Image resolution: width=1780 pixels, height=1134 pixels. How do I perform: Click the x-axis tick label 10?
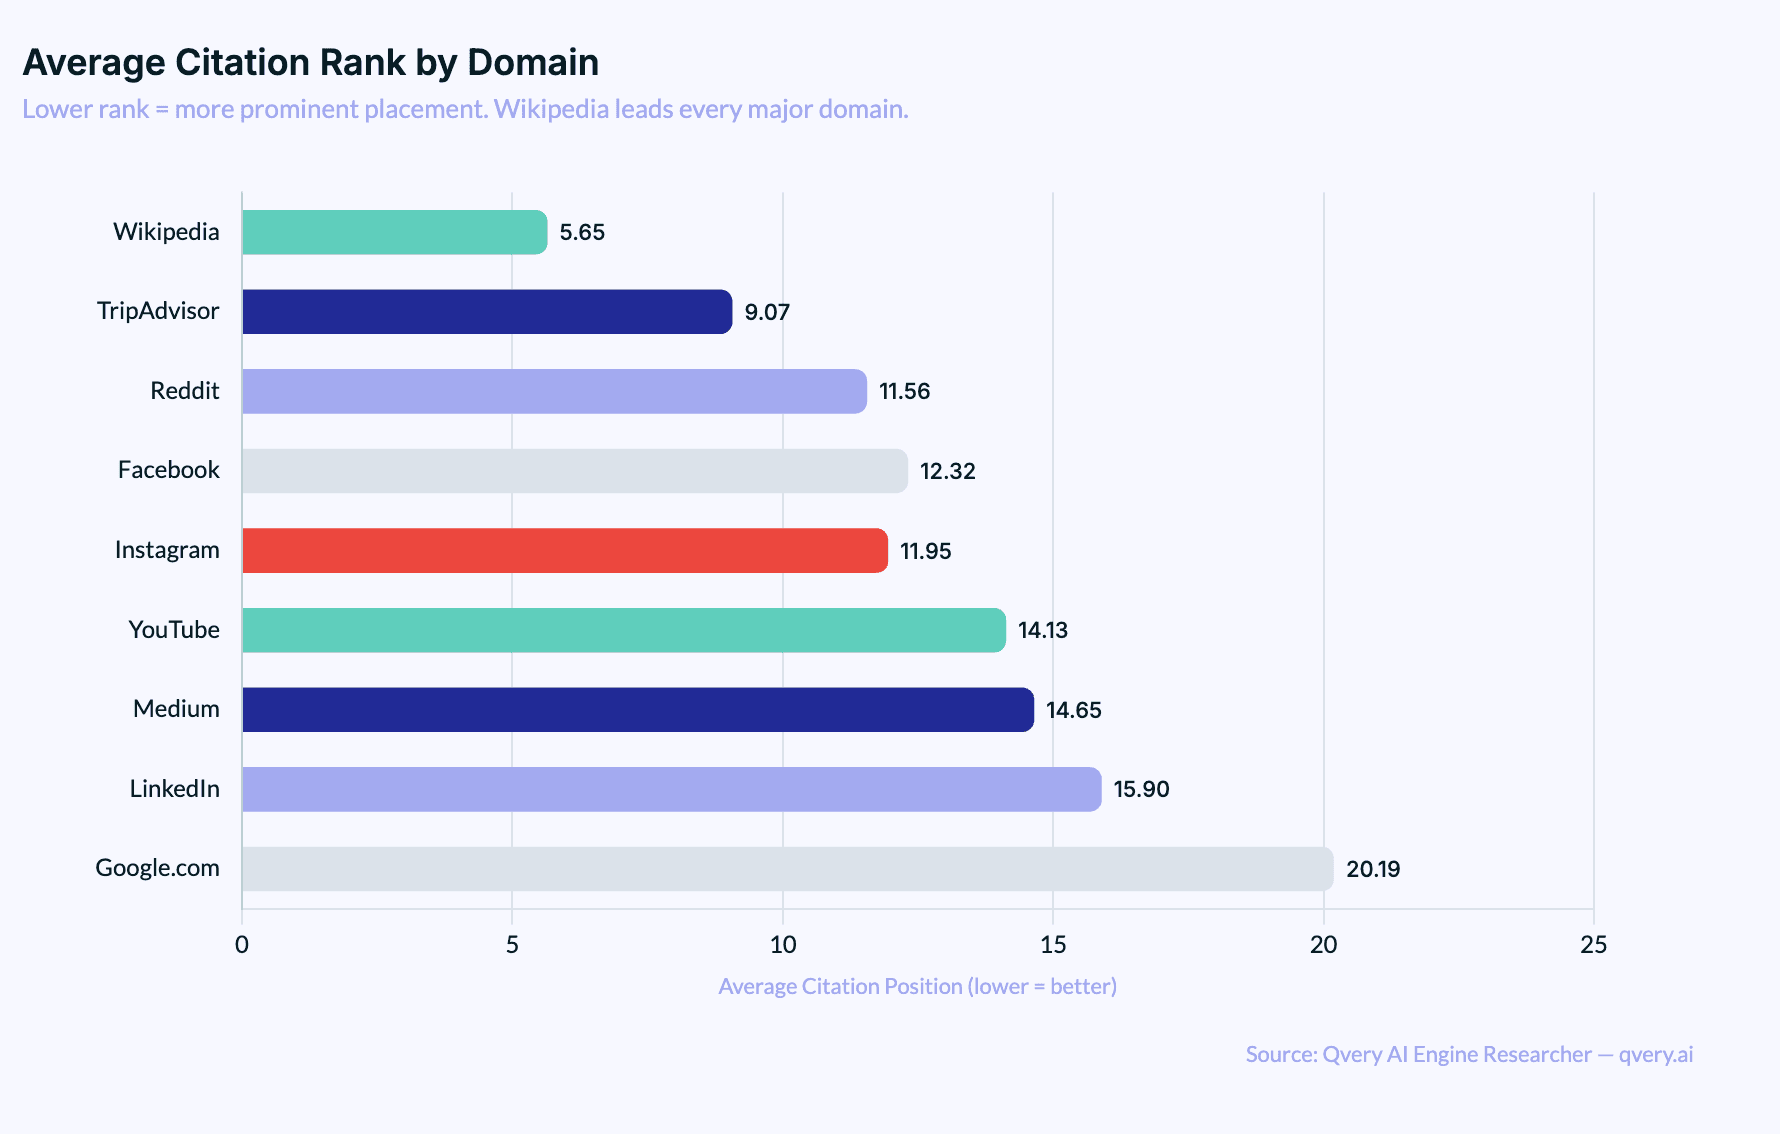[783, 945]
